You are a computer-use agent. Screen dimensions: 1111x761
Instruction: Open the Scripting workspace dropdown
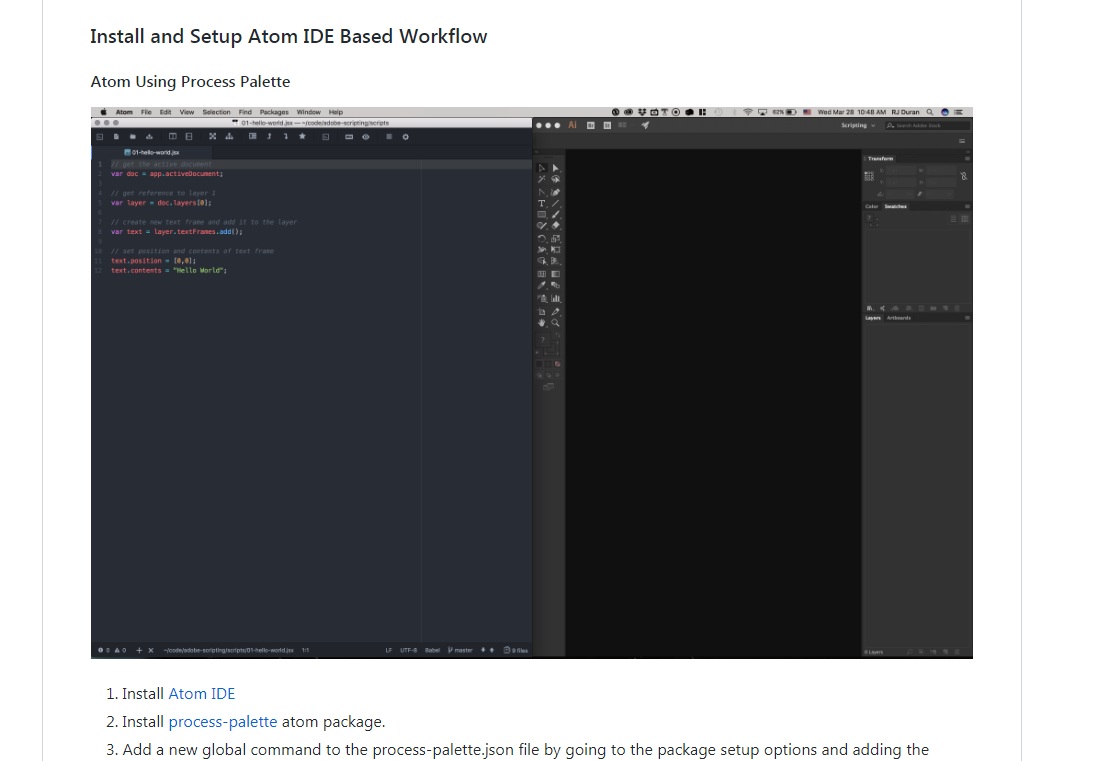pyautogui.click(x=858, y=125)
